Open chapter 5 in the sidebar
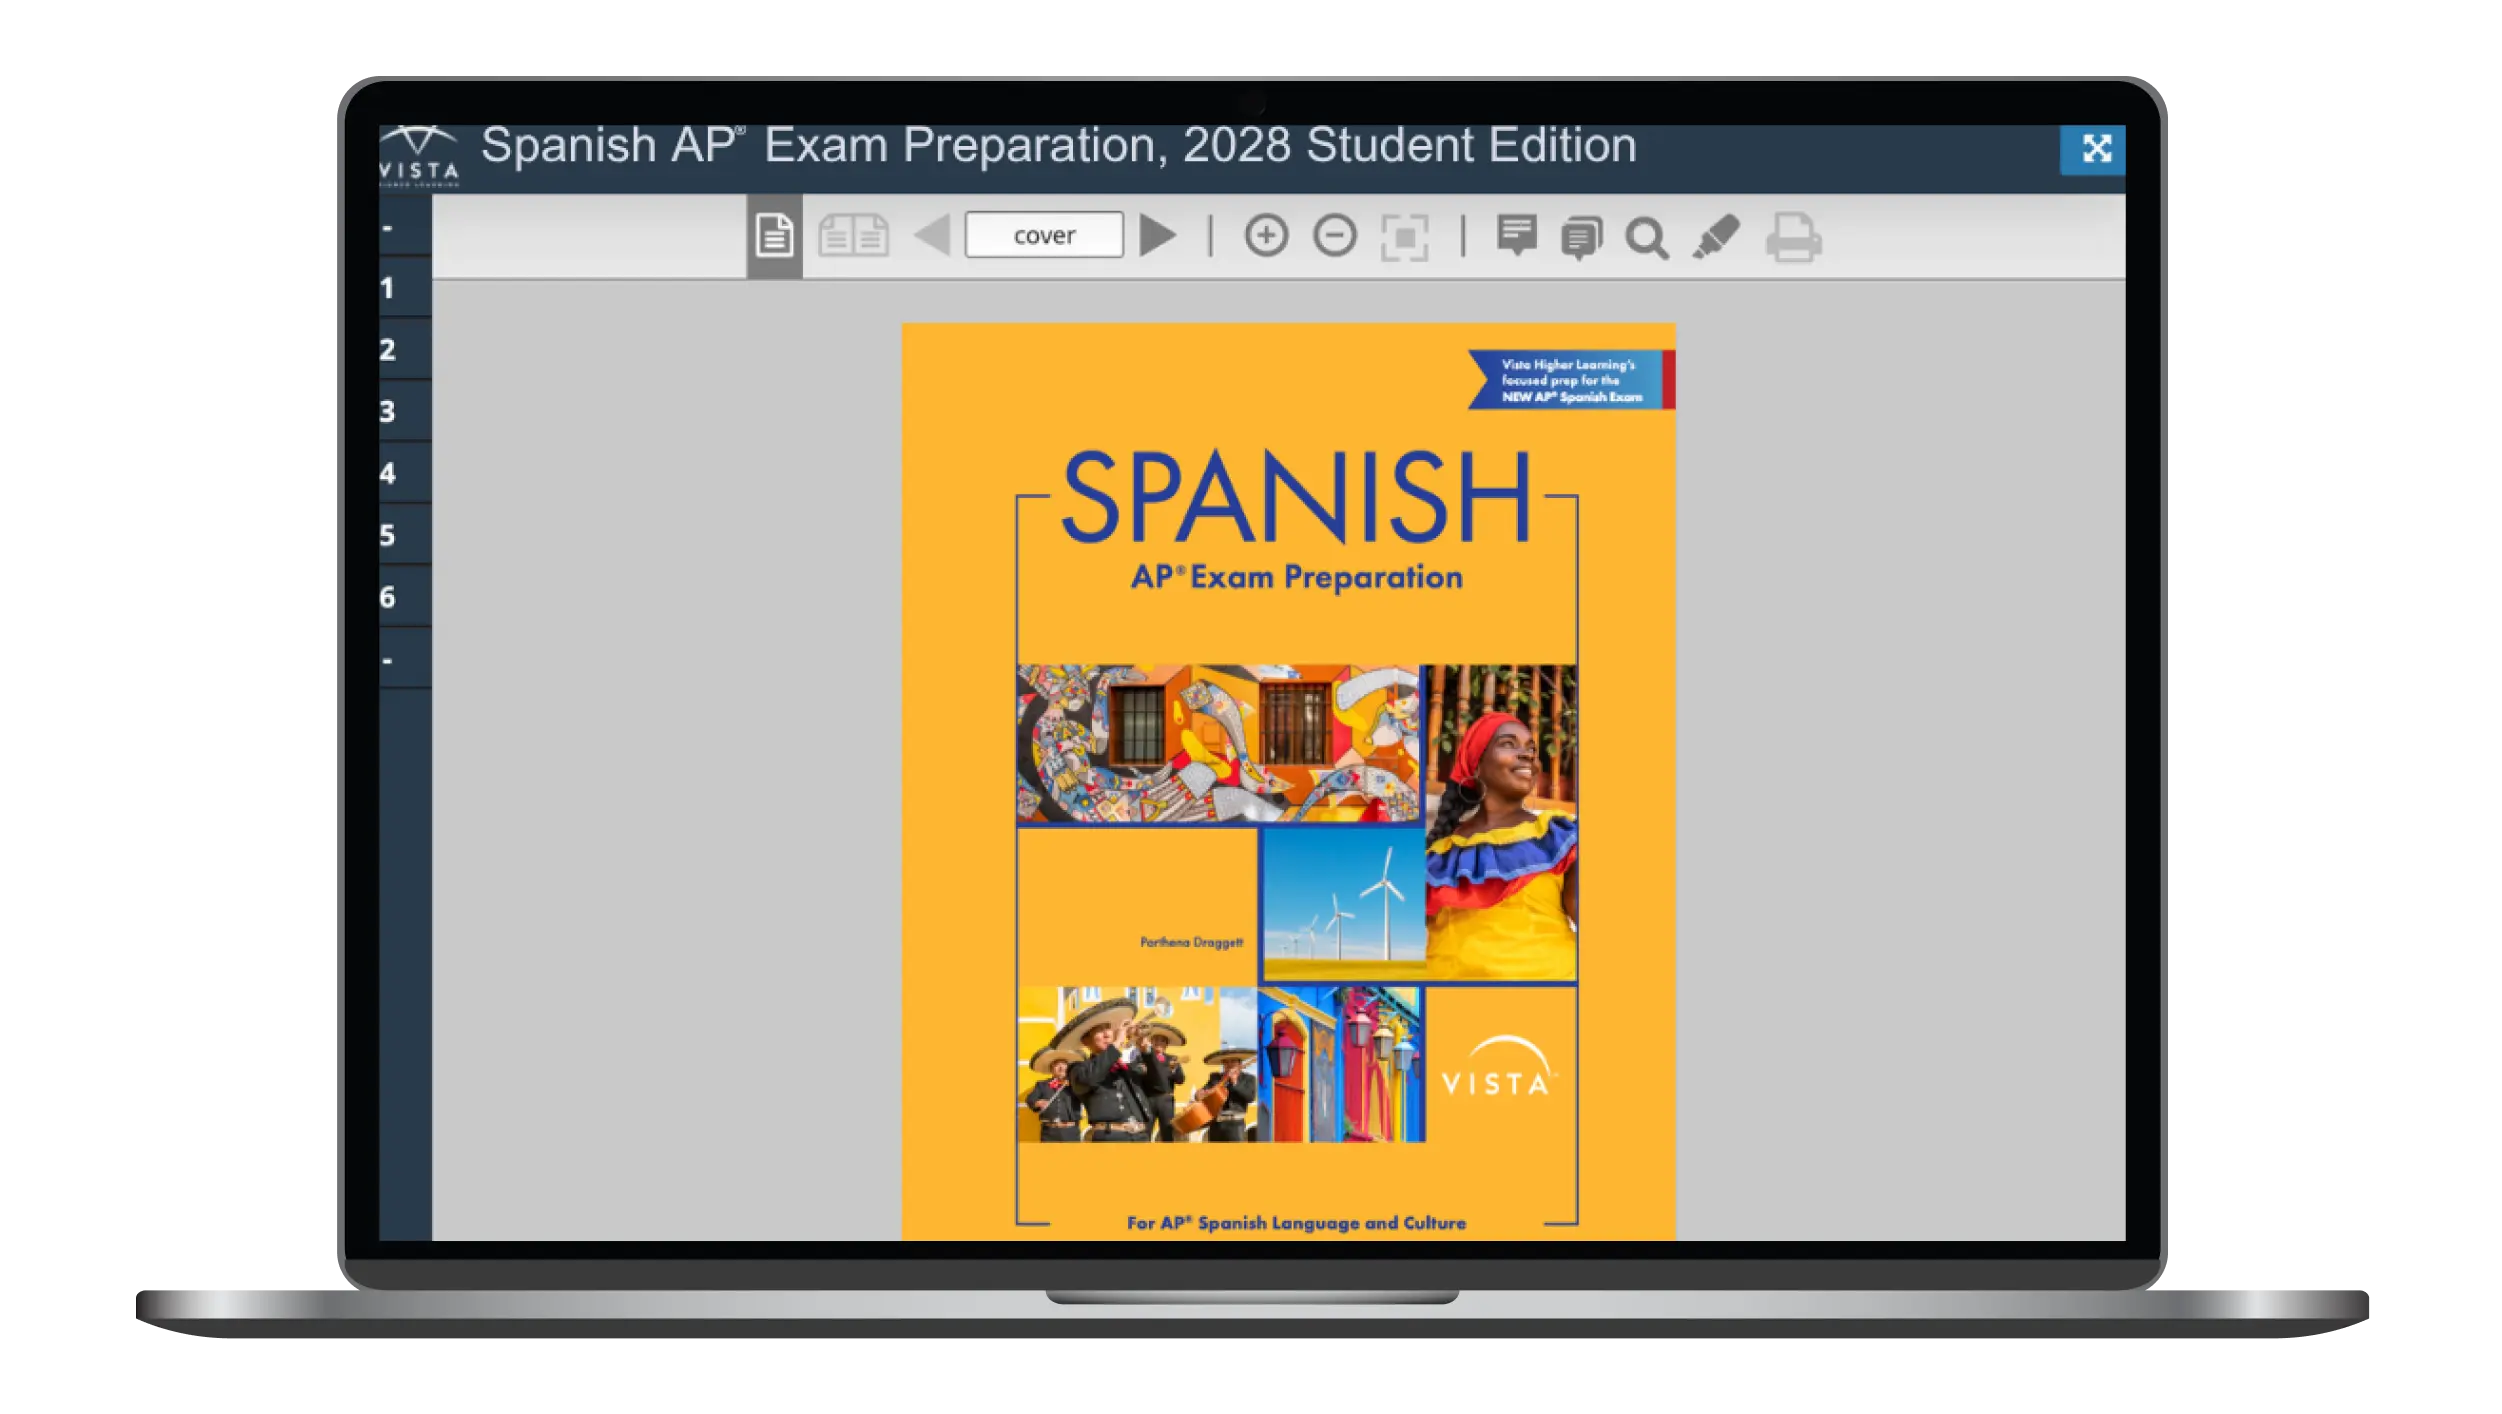 (x=405, y=535)
